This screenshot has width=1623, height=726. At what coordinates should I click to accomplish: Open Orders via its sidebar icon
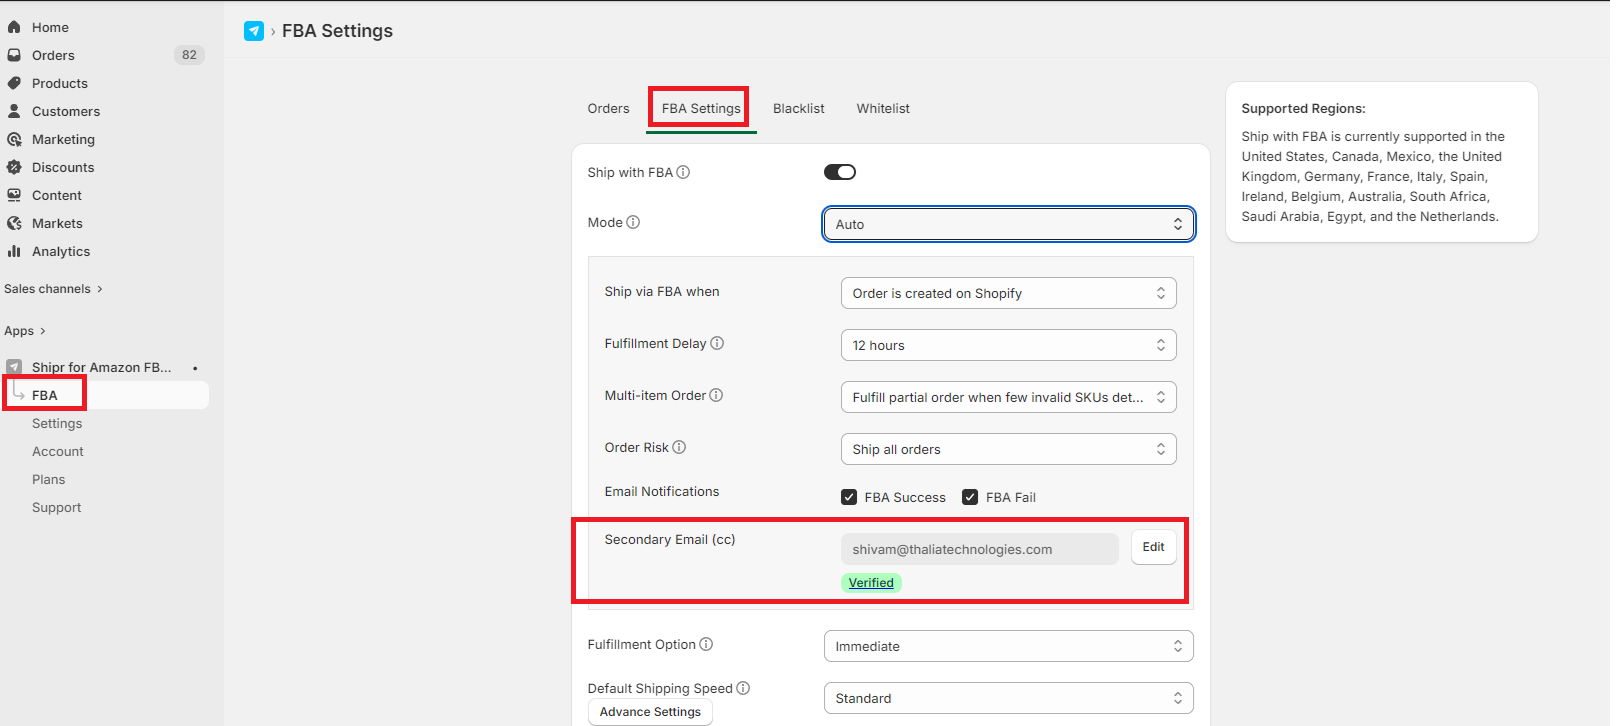14,55
